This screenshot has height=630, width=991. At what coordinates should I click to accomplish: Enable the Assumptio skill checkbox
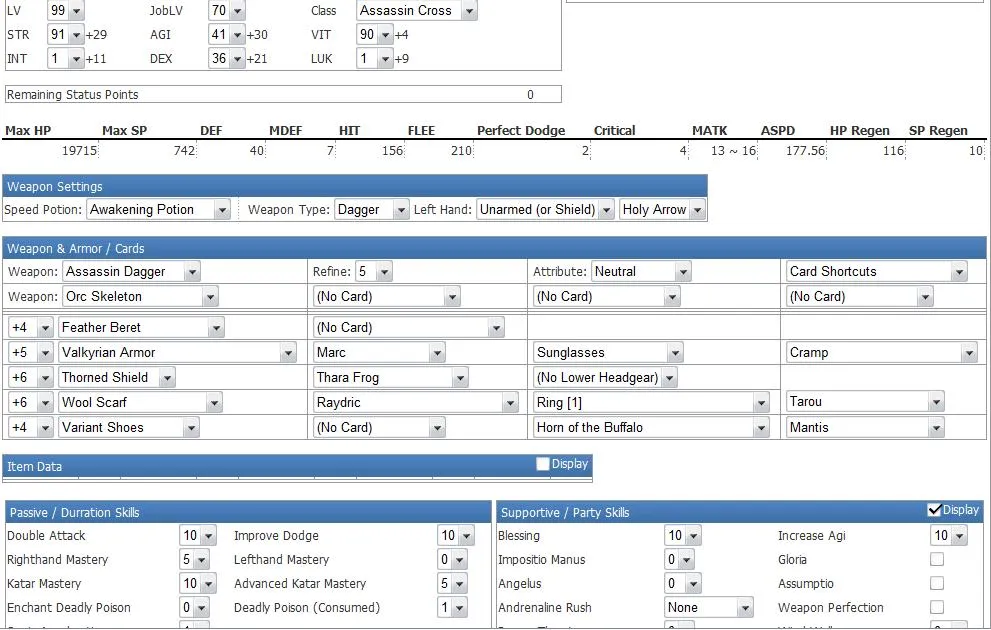pyautogui.click(x=937, y=584)
